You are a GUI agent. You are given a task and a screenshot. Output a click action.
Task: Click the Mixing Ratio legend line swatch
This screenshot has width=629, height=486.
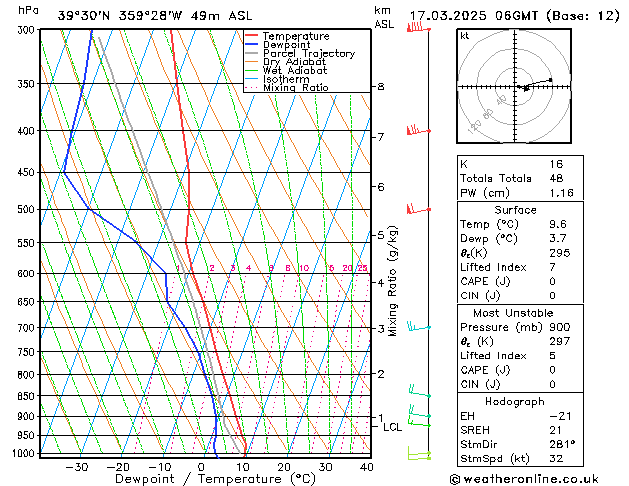[x=253, y=88]
